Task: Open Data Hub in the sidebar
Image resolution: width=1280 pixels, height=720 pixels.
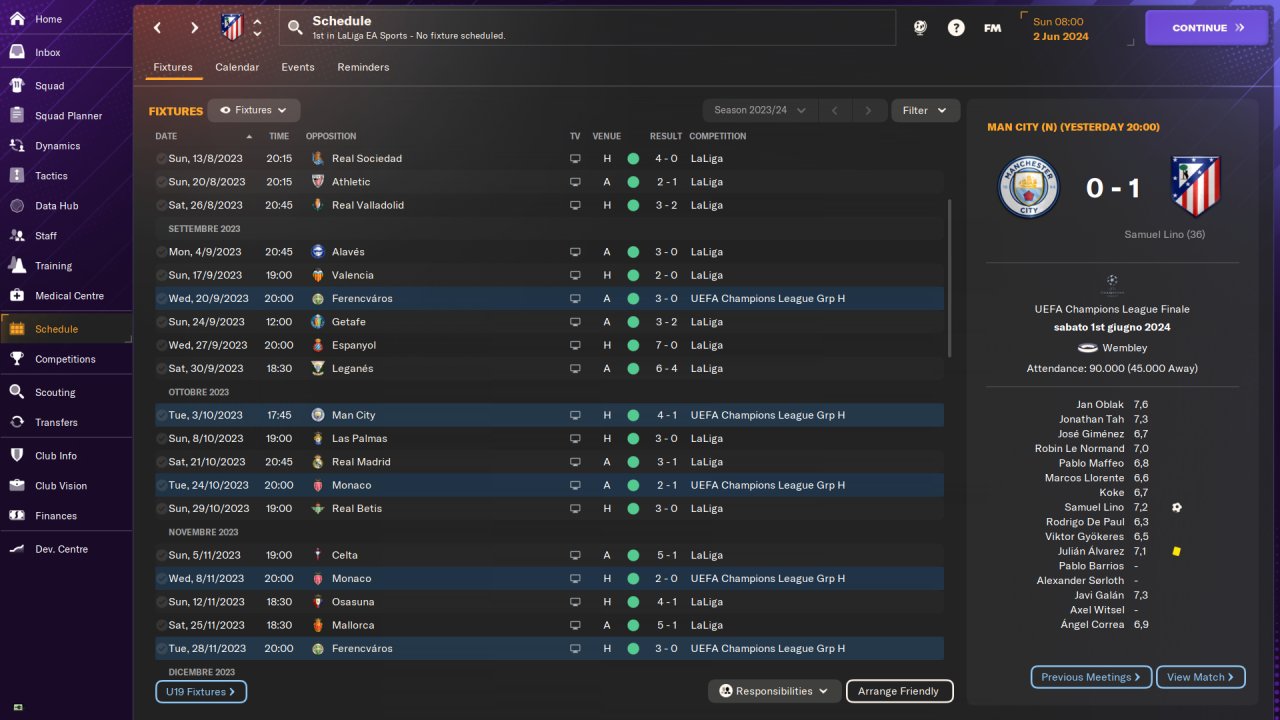Action: pyautogui.click(x=66, y=206)
